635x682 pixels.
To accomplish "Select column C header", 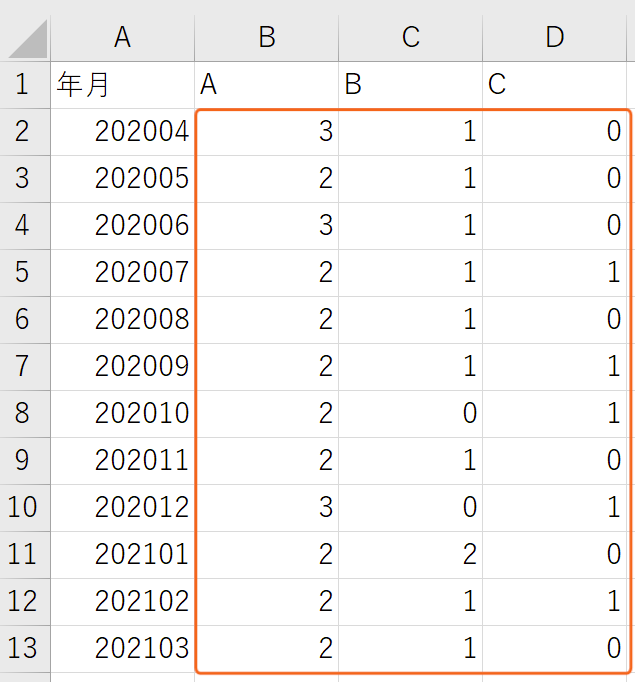I will [x=411, y=38].
